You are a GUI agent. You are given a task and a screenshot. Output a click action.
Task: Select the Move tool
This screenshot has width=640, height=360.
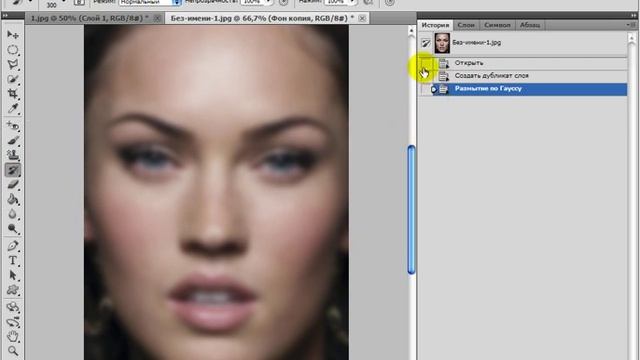point(13,35)
